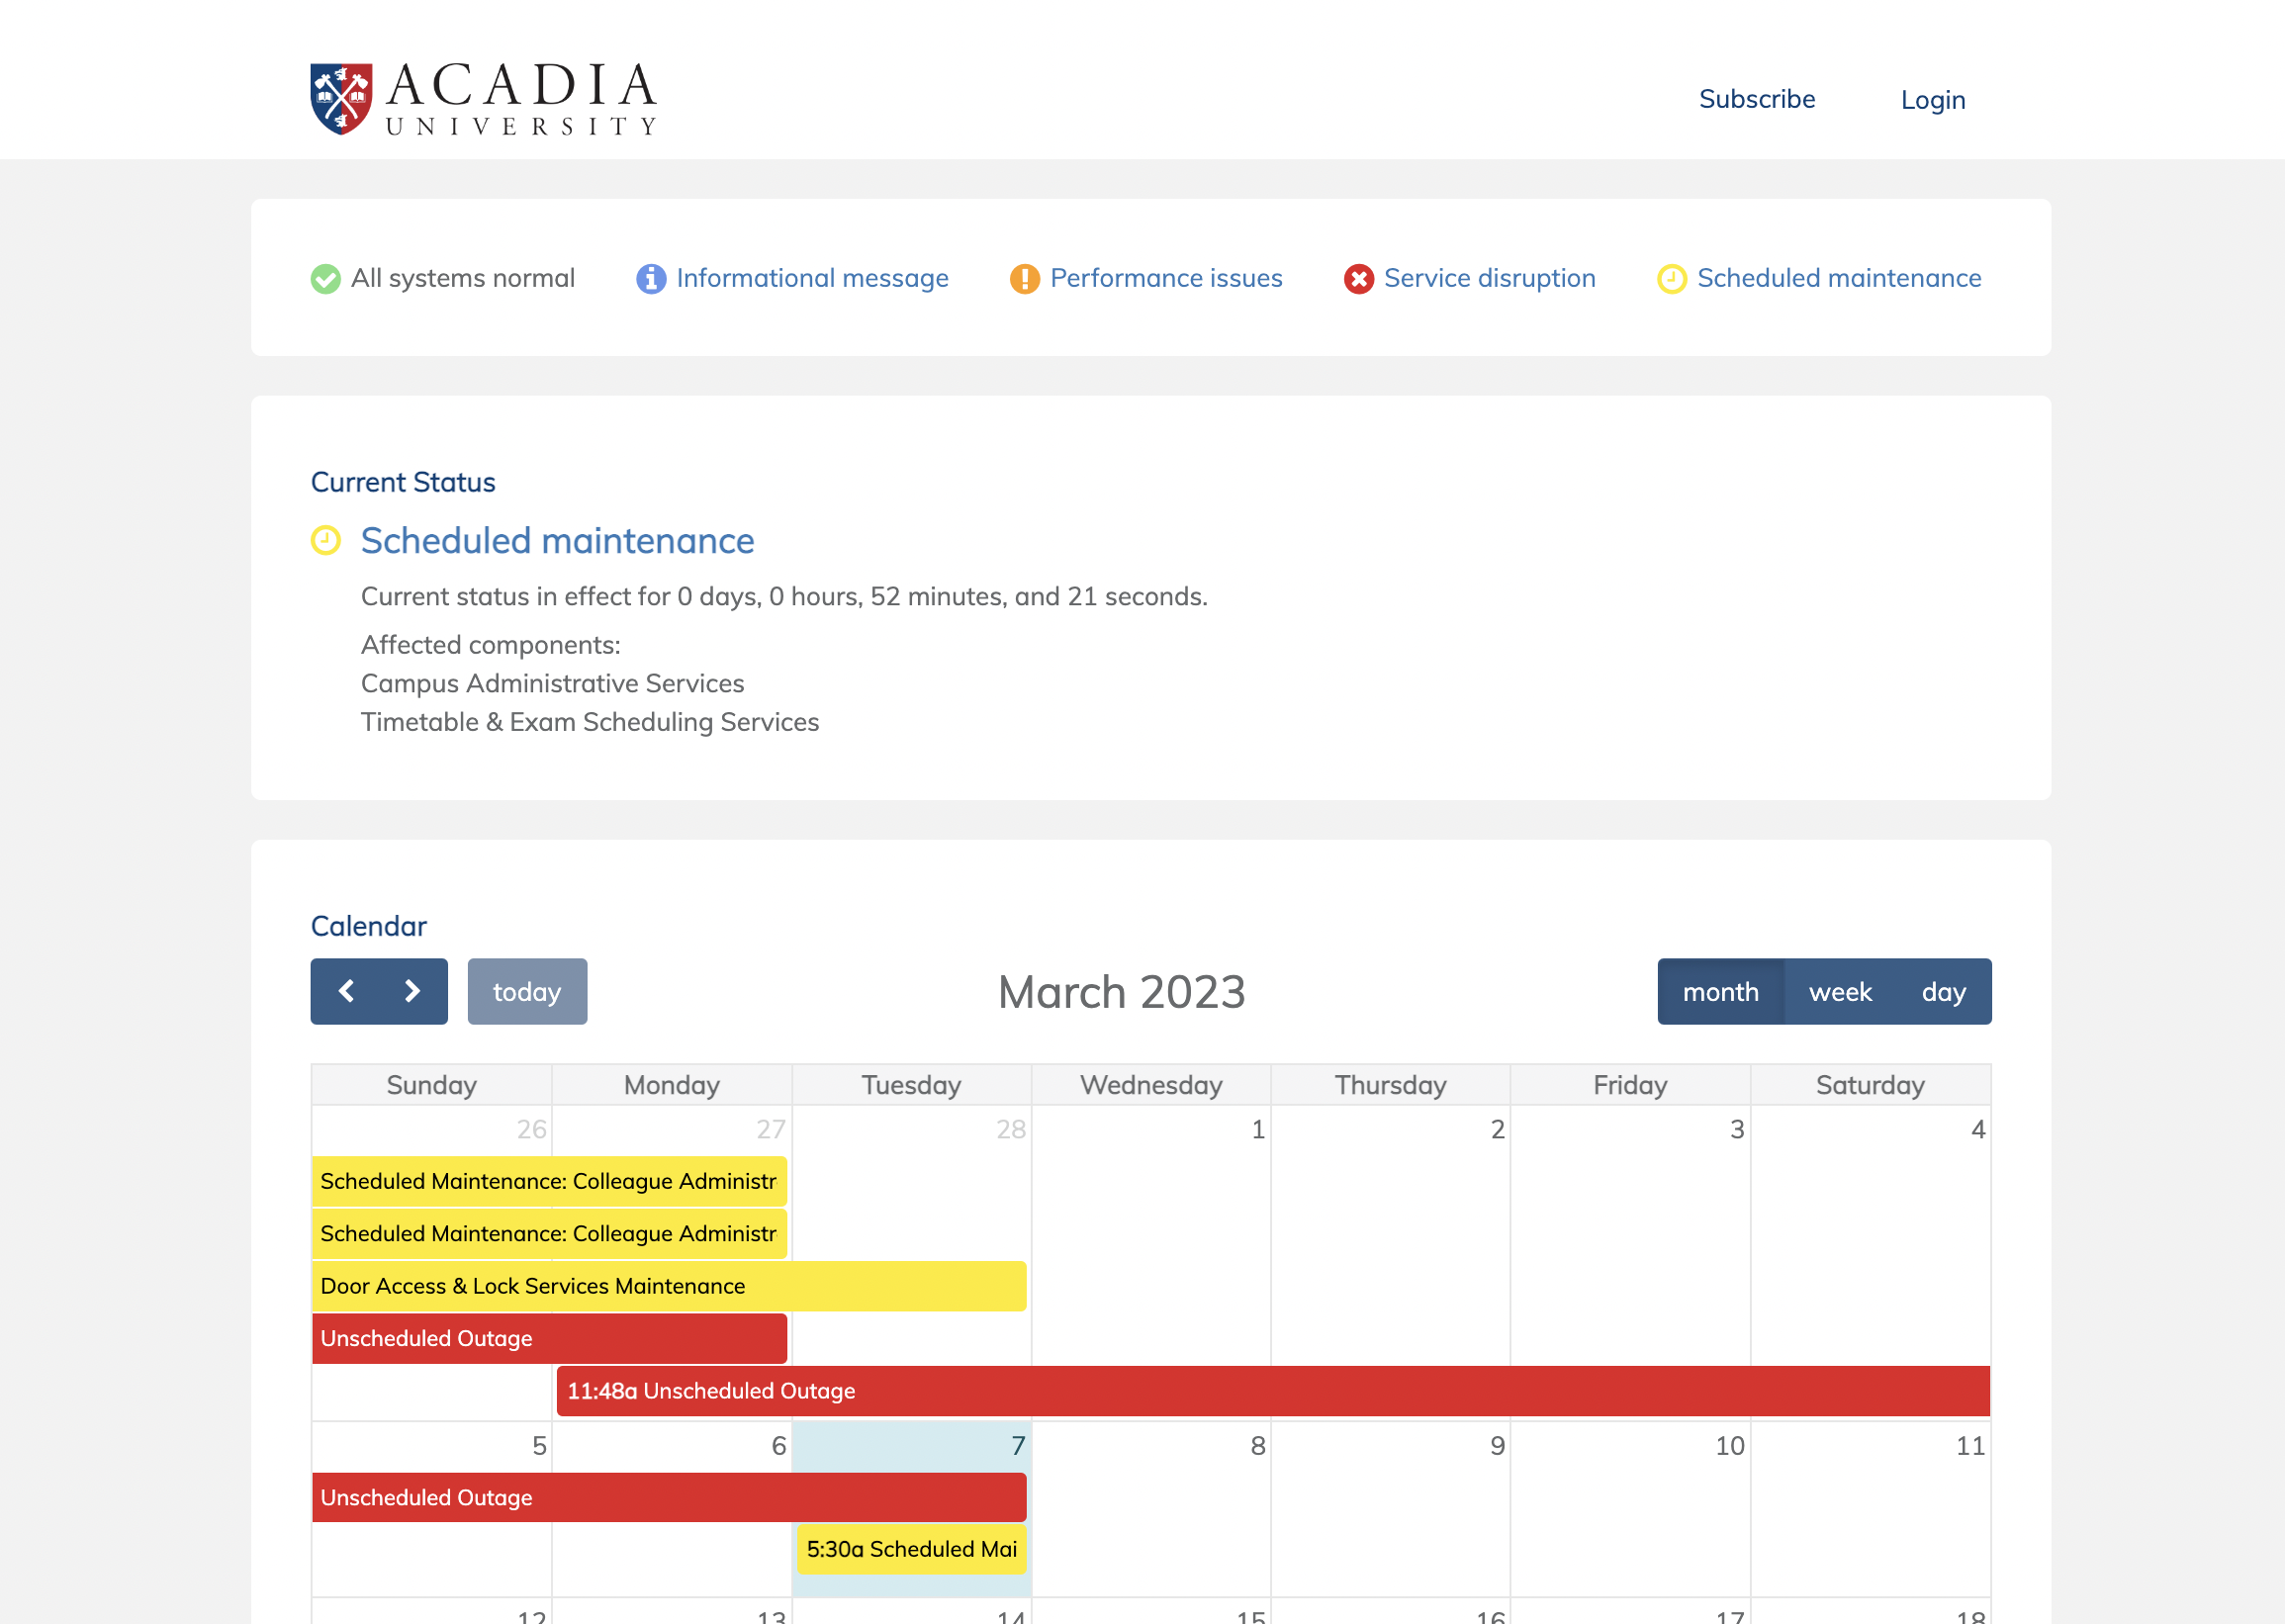Open the Service disruption legend link
This screenshot has height=1624, width=2285.
[1489, 278]
